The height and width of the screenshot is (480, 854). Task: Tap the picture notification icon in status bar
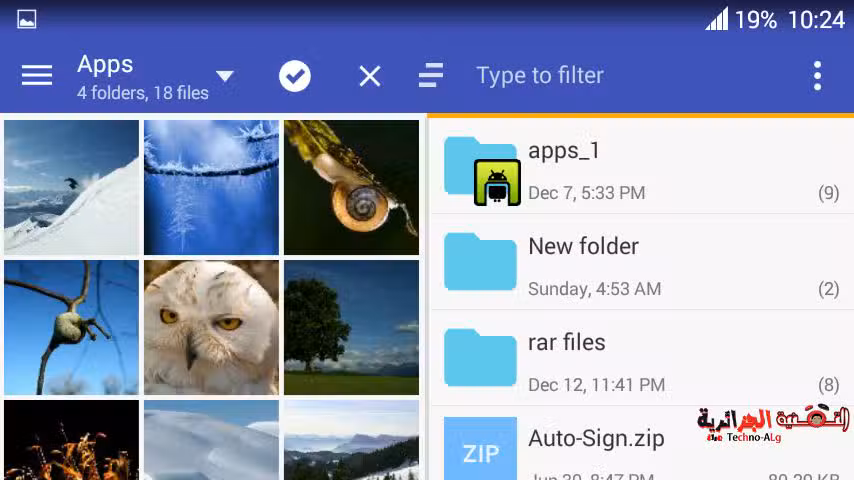point(27,19)
